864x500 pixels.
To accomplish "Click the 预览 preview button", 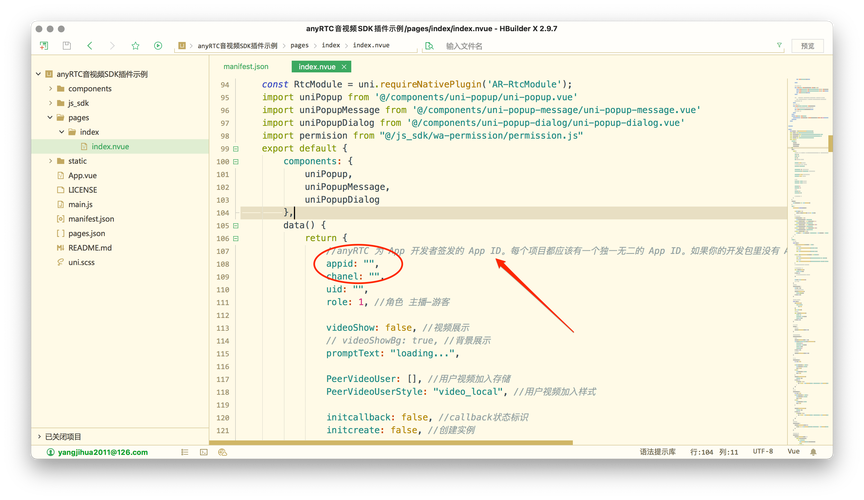I will tap(807, 46).
